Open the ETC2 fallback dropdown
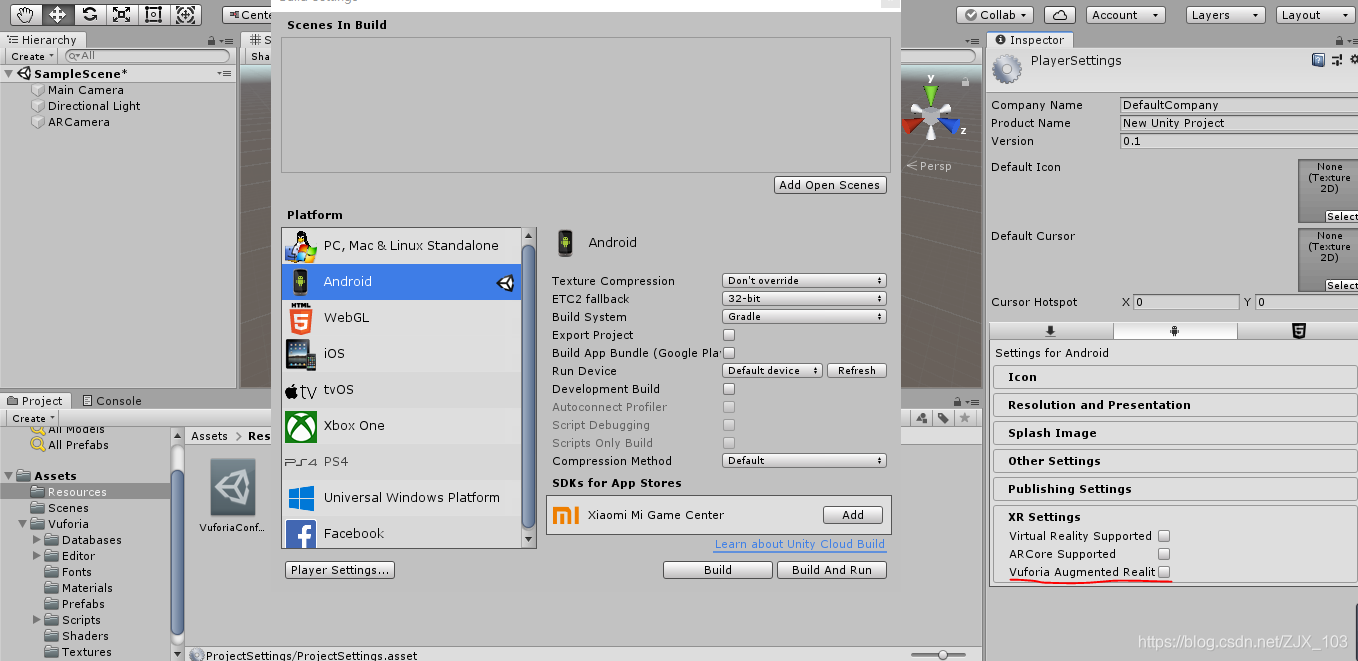Viewport: 1358px width, 661px height. point(804,299)
